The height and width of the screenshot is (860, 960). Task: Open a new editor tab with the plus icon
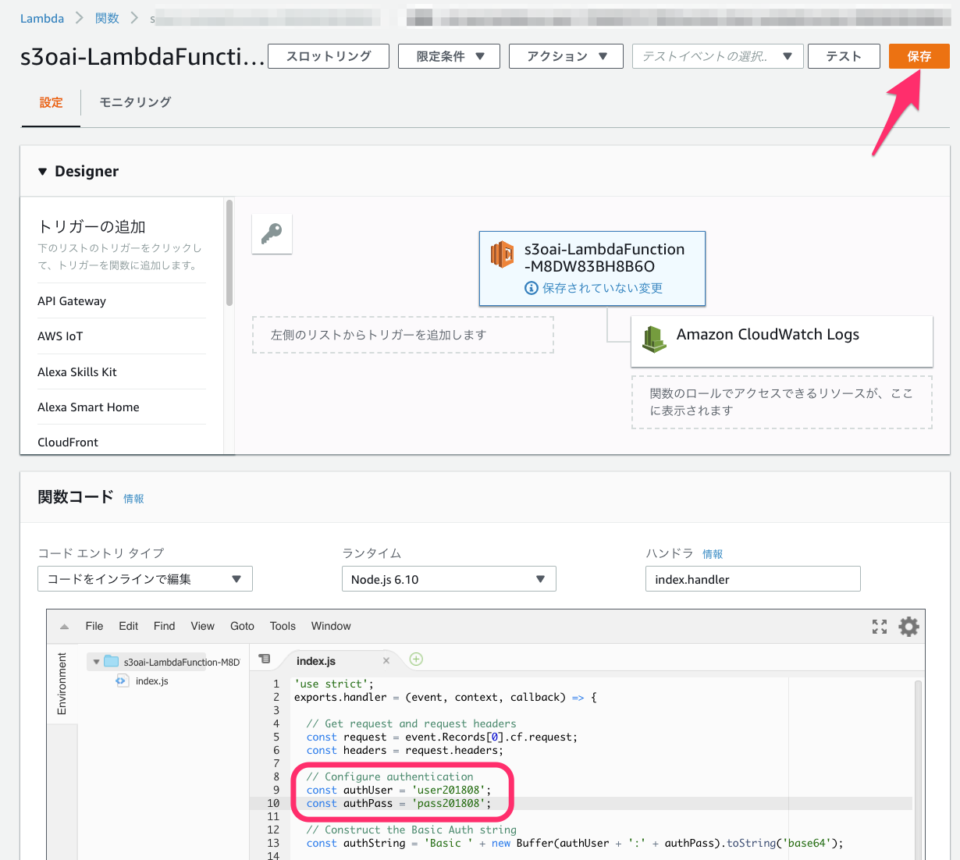[x=416, y=659]
